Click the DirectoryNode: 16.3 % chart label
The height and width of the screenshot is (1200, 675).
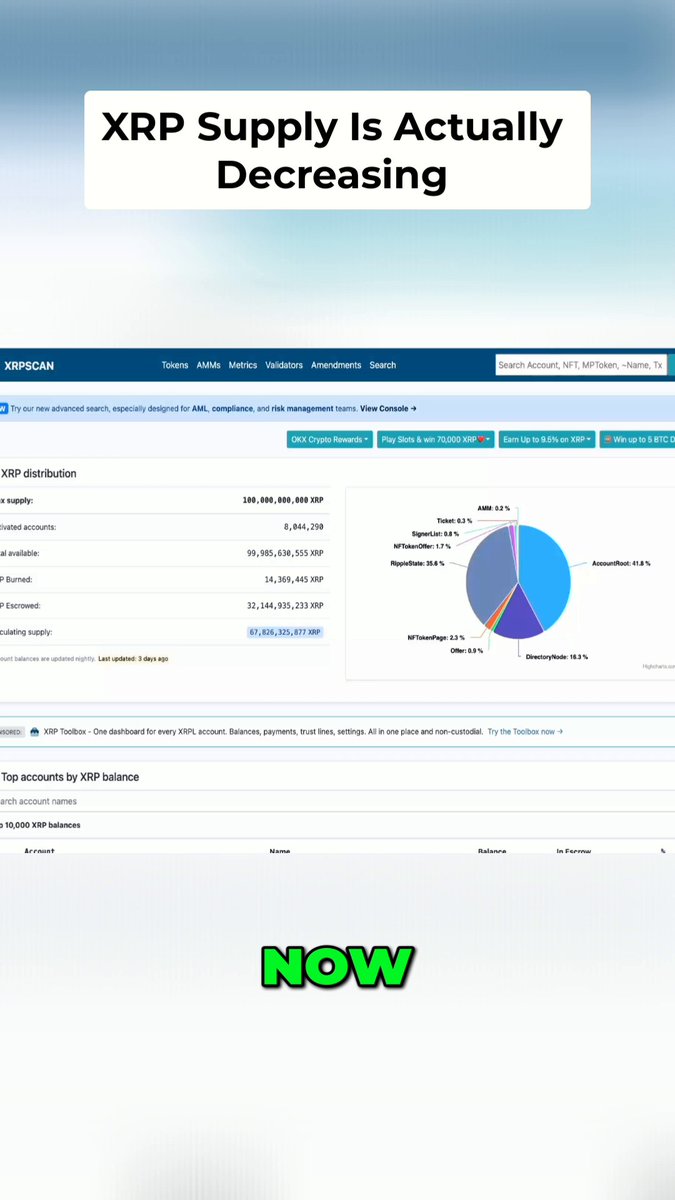point(557,656)
